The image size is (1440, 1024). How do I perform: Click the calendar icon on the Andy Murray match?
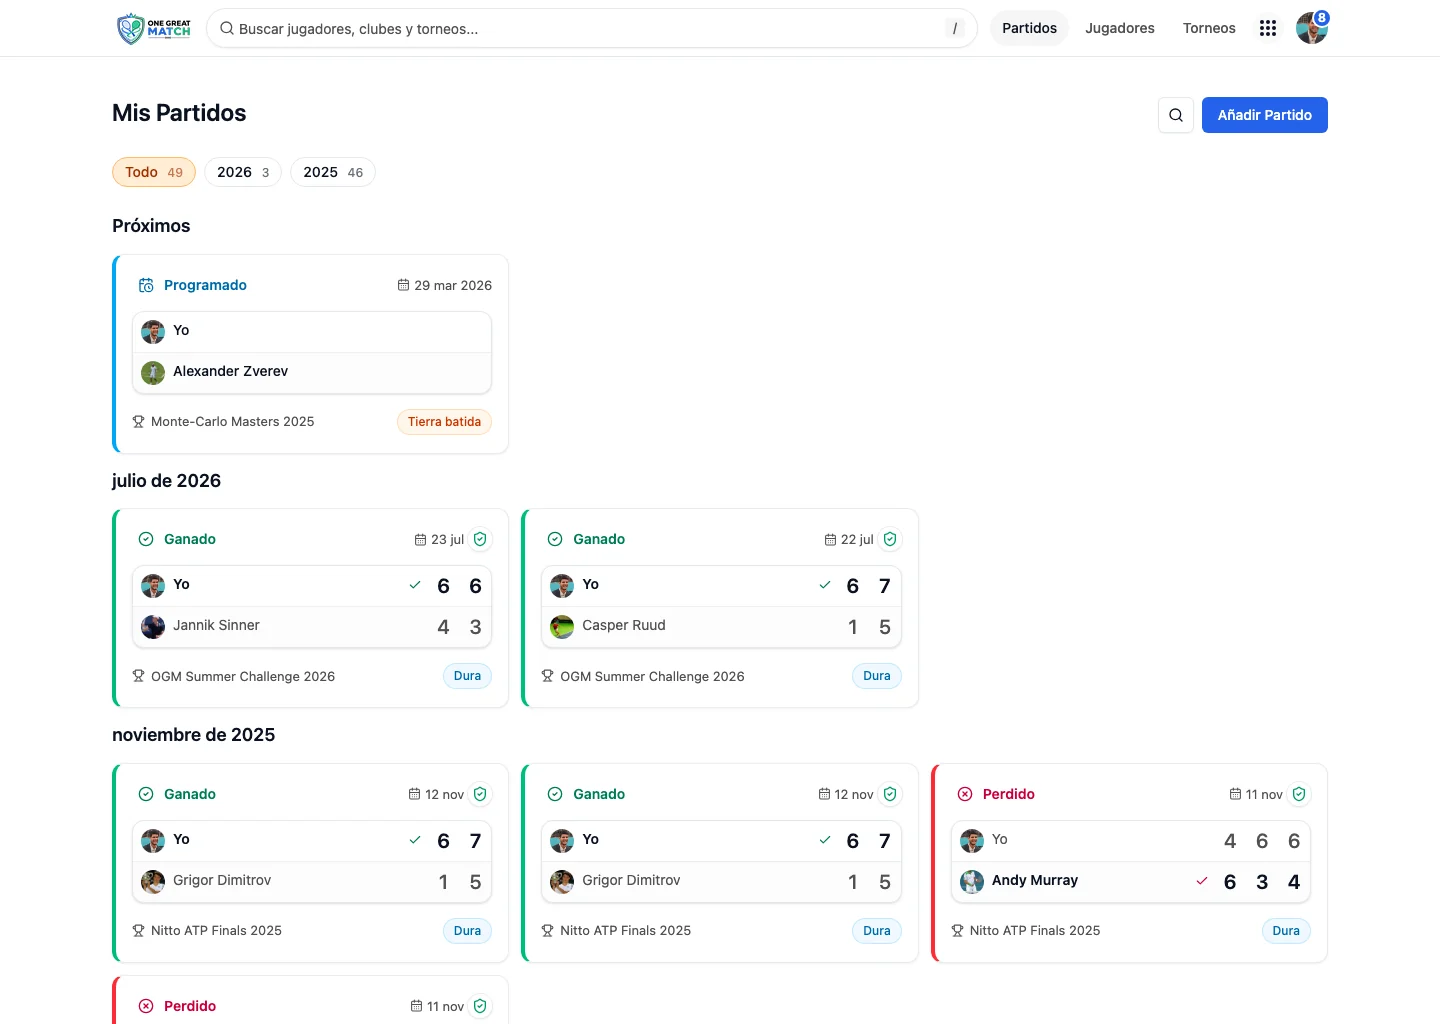point(1235,794)
